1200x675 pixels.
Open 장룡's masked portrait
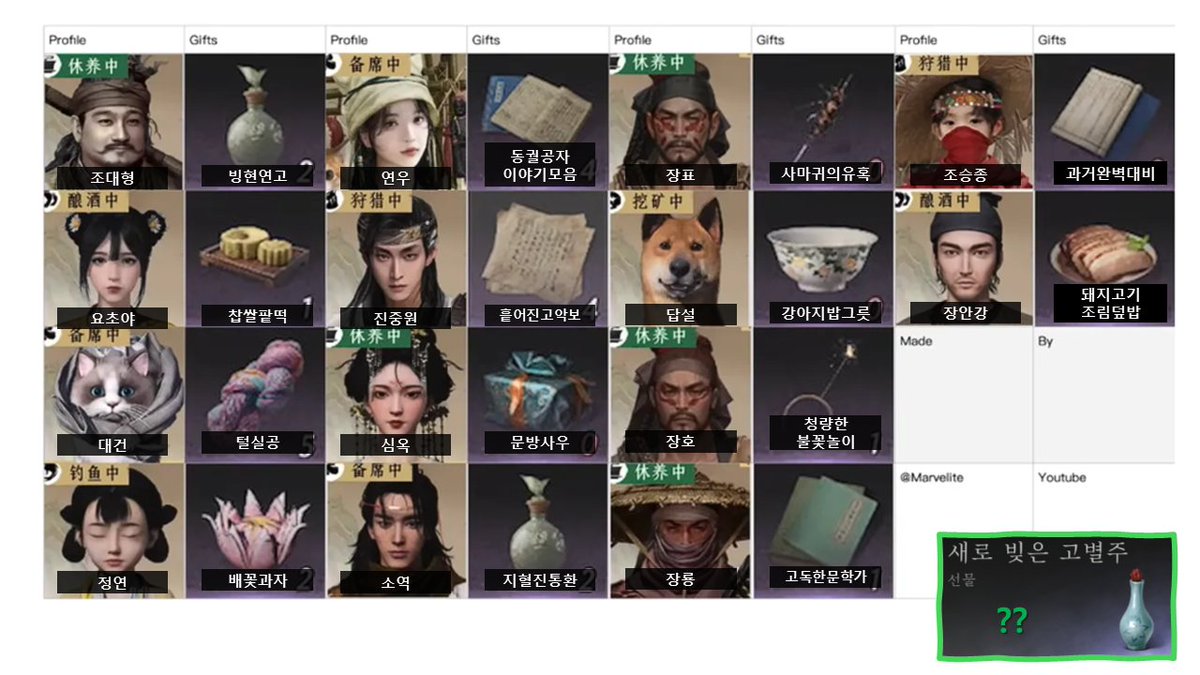681,531
